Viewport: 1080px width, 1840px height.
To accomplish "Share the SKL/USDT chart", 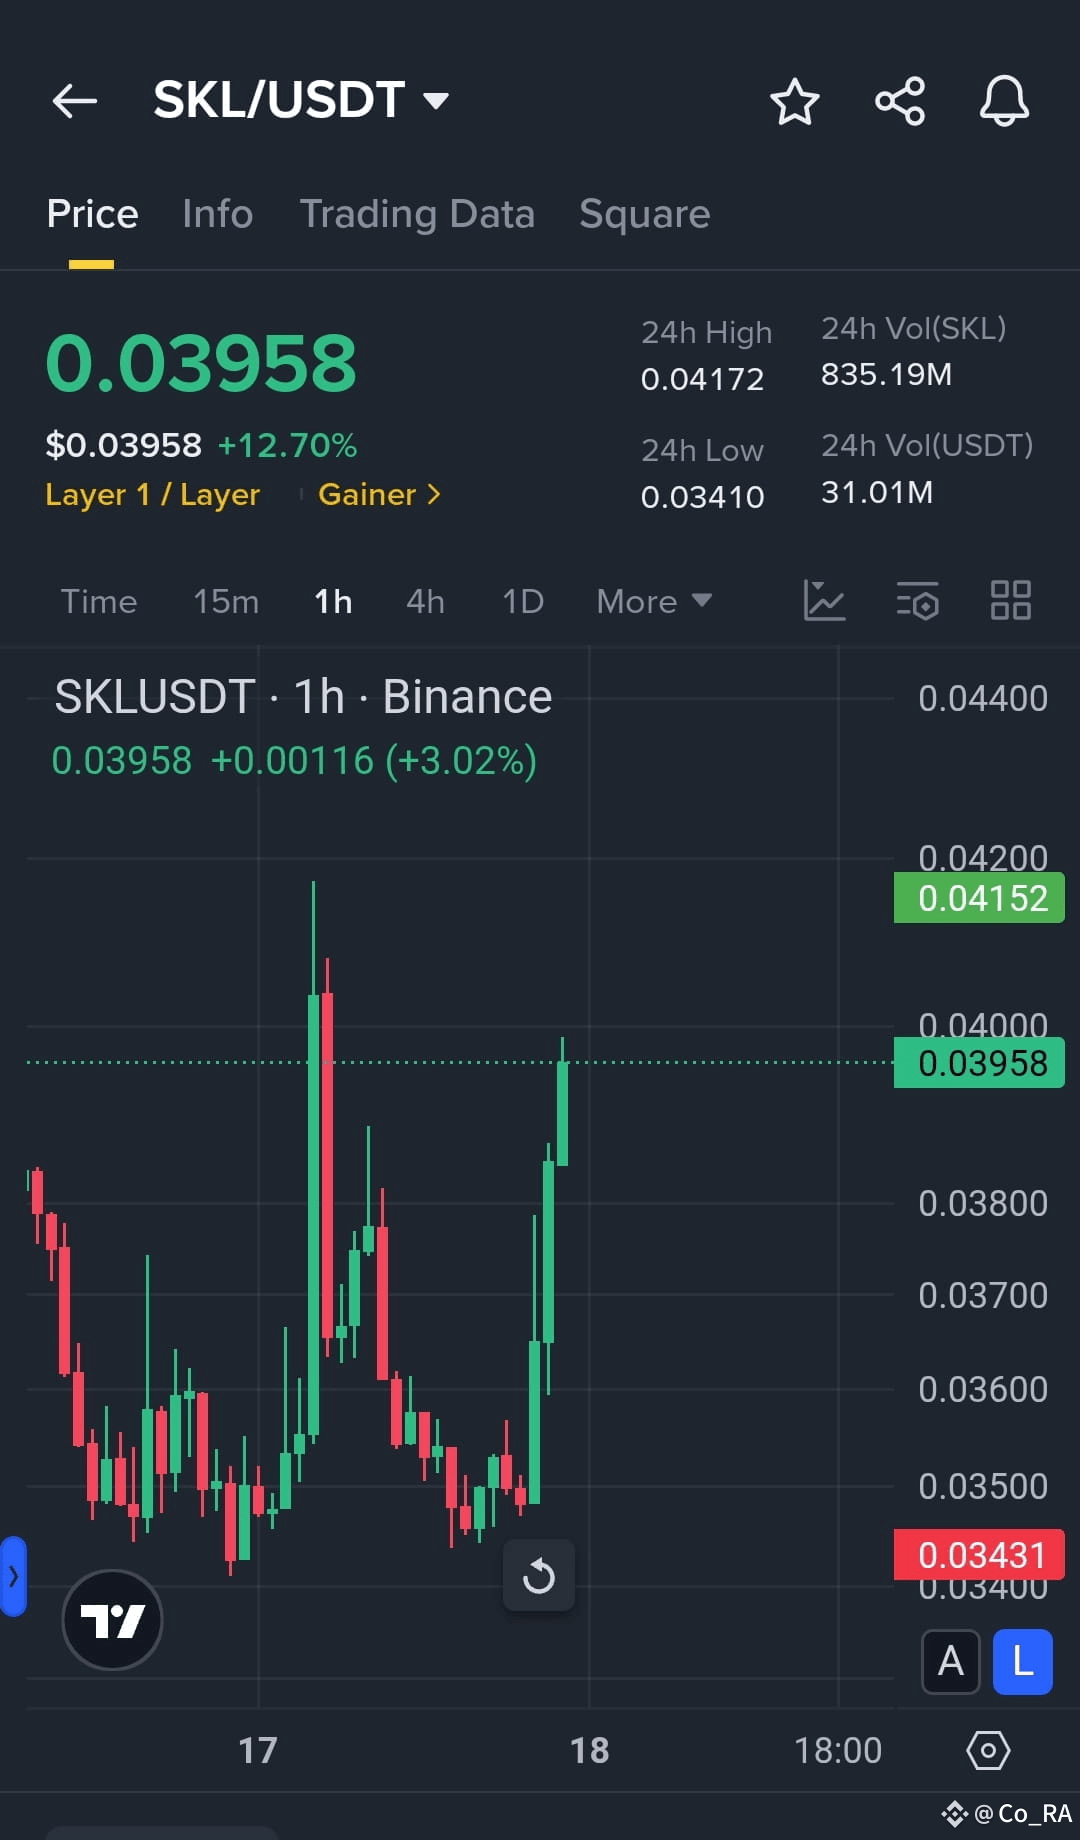I will [x=900, y=101].
